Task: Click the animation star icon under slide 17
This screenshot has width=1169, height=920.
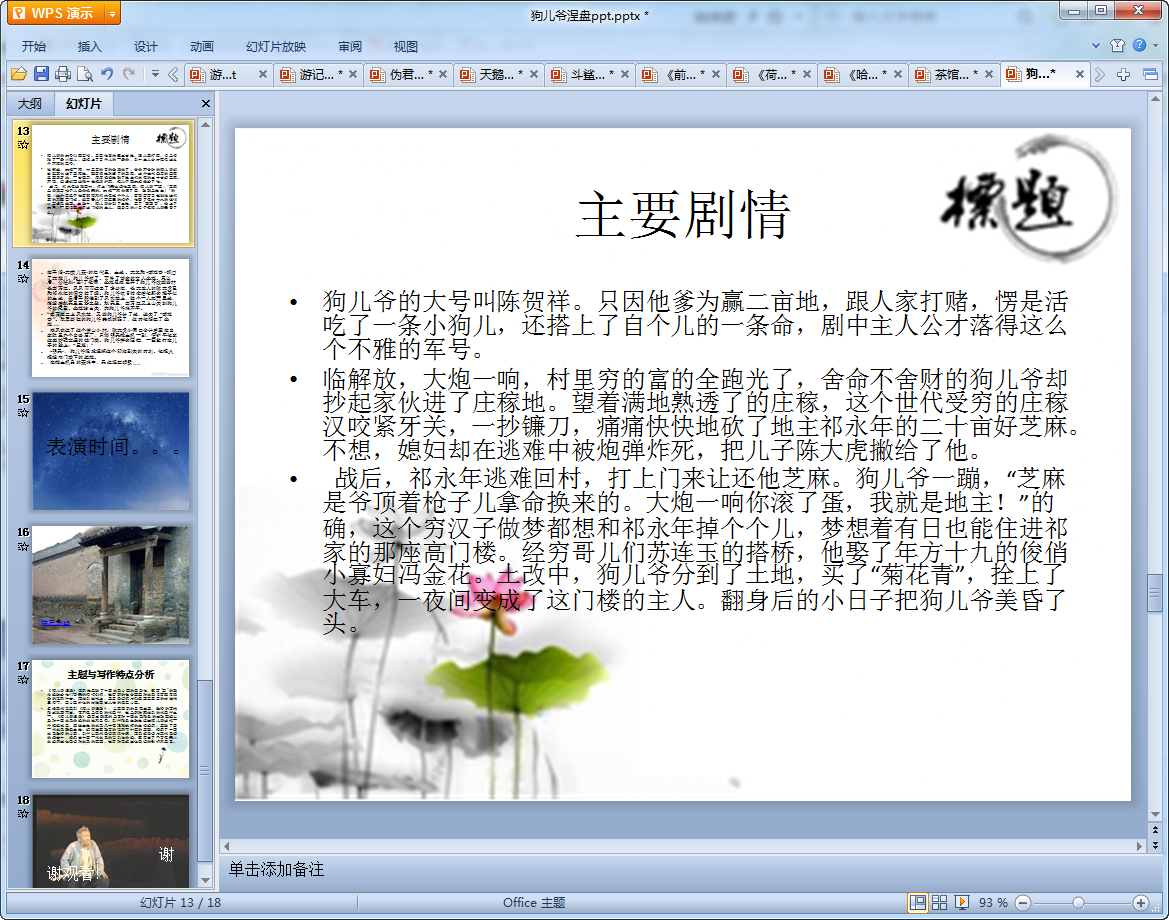Action: pos(23,679)
